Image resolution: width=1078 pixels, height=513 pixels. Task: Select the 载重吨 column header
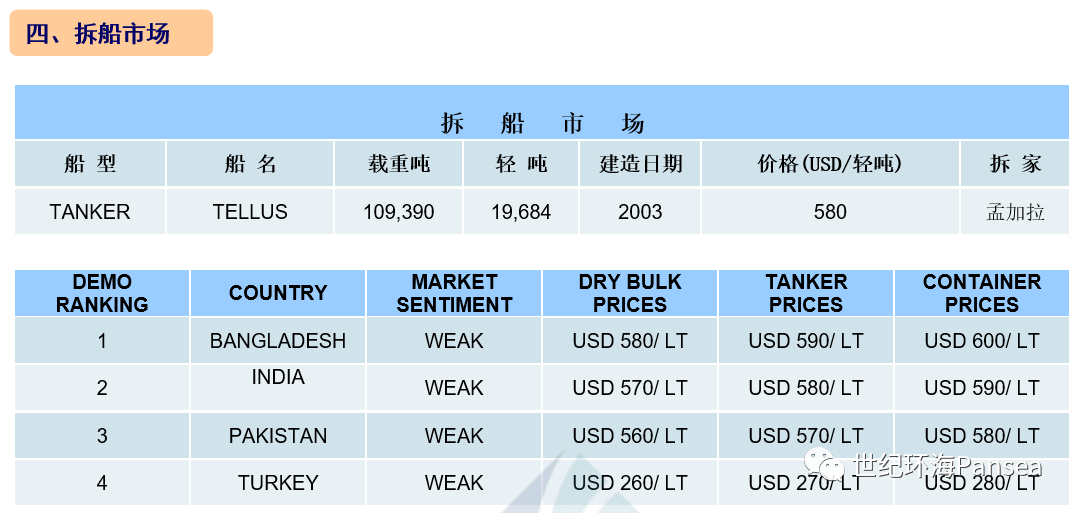coord(399,164)
